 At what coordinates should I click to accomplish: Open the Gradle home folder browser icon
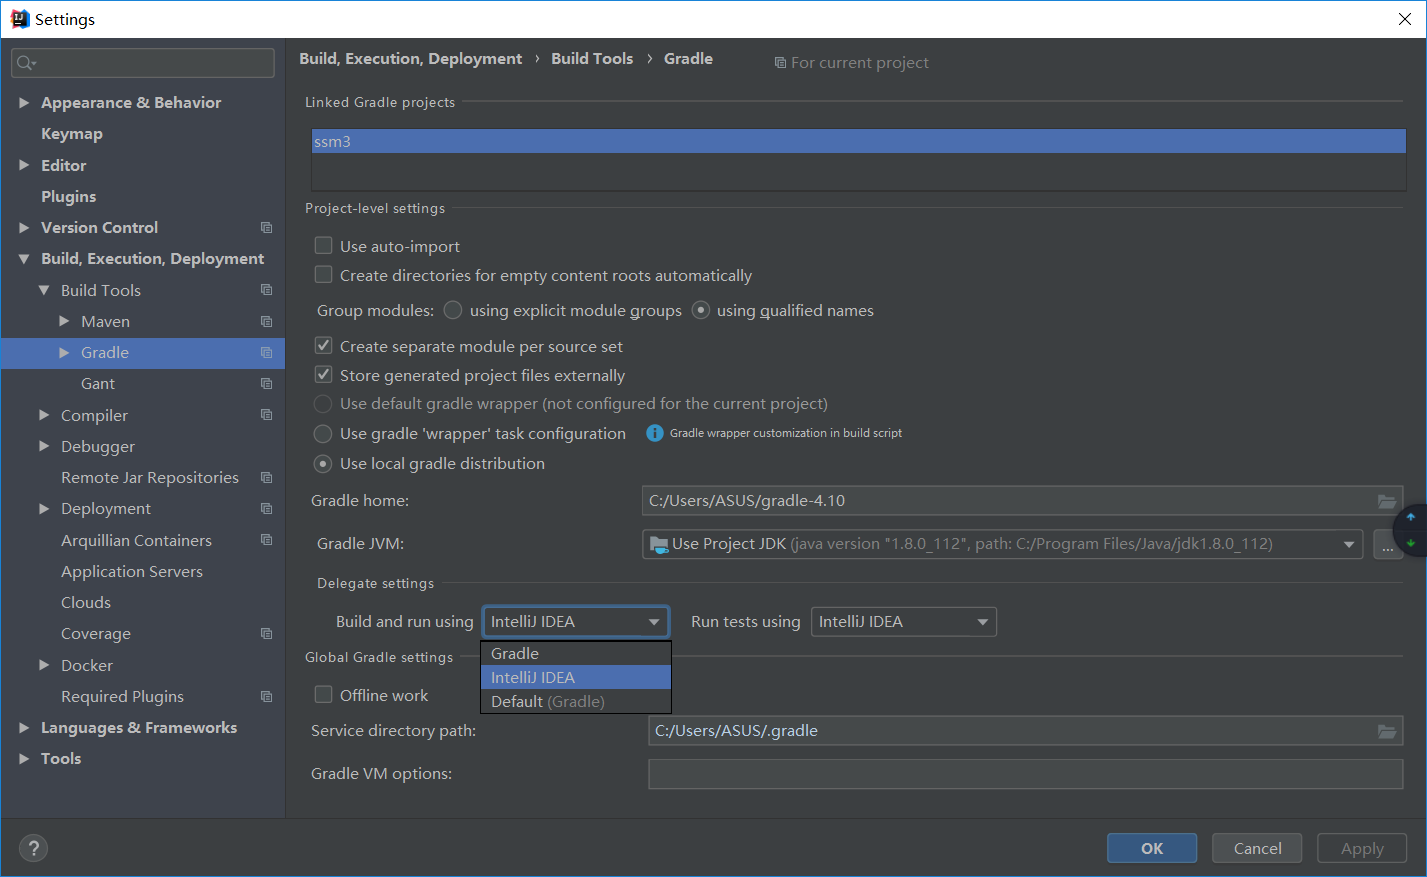[1387, 501]
